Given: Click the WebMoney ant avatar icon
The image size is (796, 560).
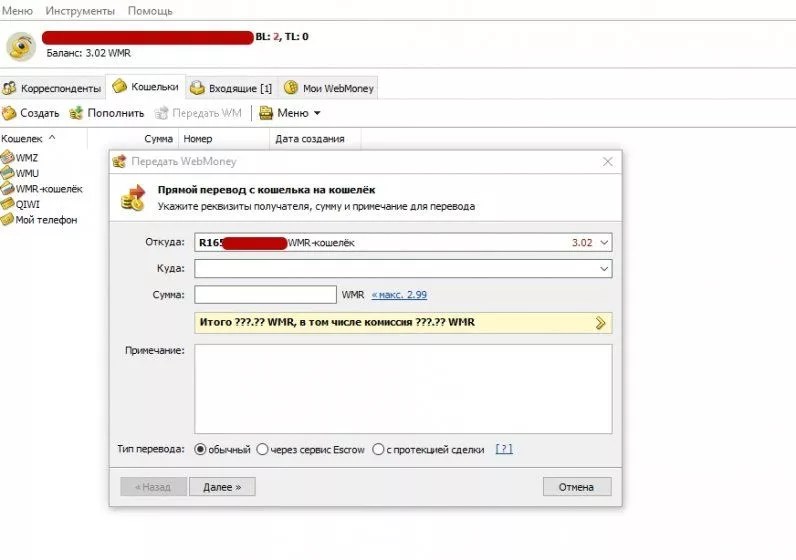Looking at the screenshot, I should (x=21, y=46).
